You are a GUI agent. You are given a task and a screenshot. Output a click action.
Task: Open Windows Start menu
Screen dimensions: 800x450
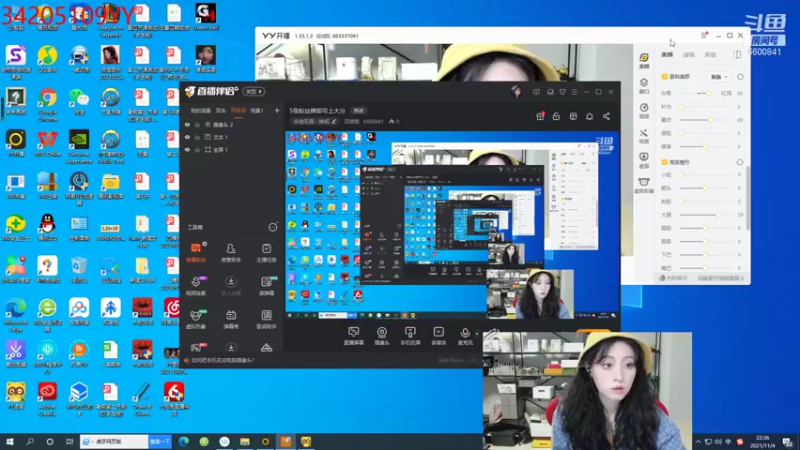[x=10, y=441]
